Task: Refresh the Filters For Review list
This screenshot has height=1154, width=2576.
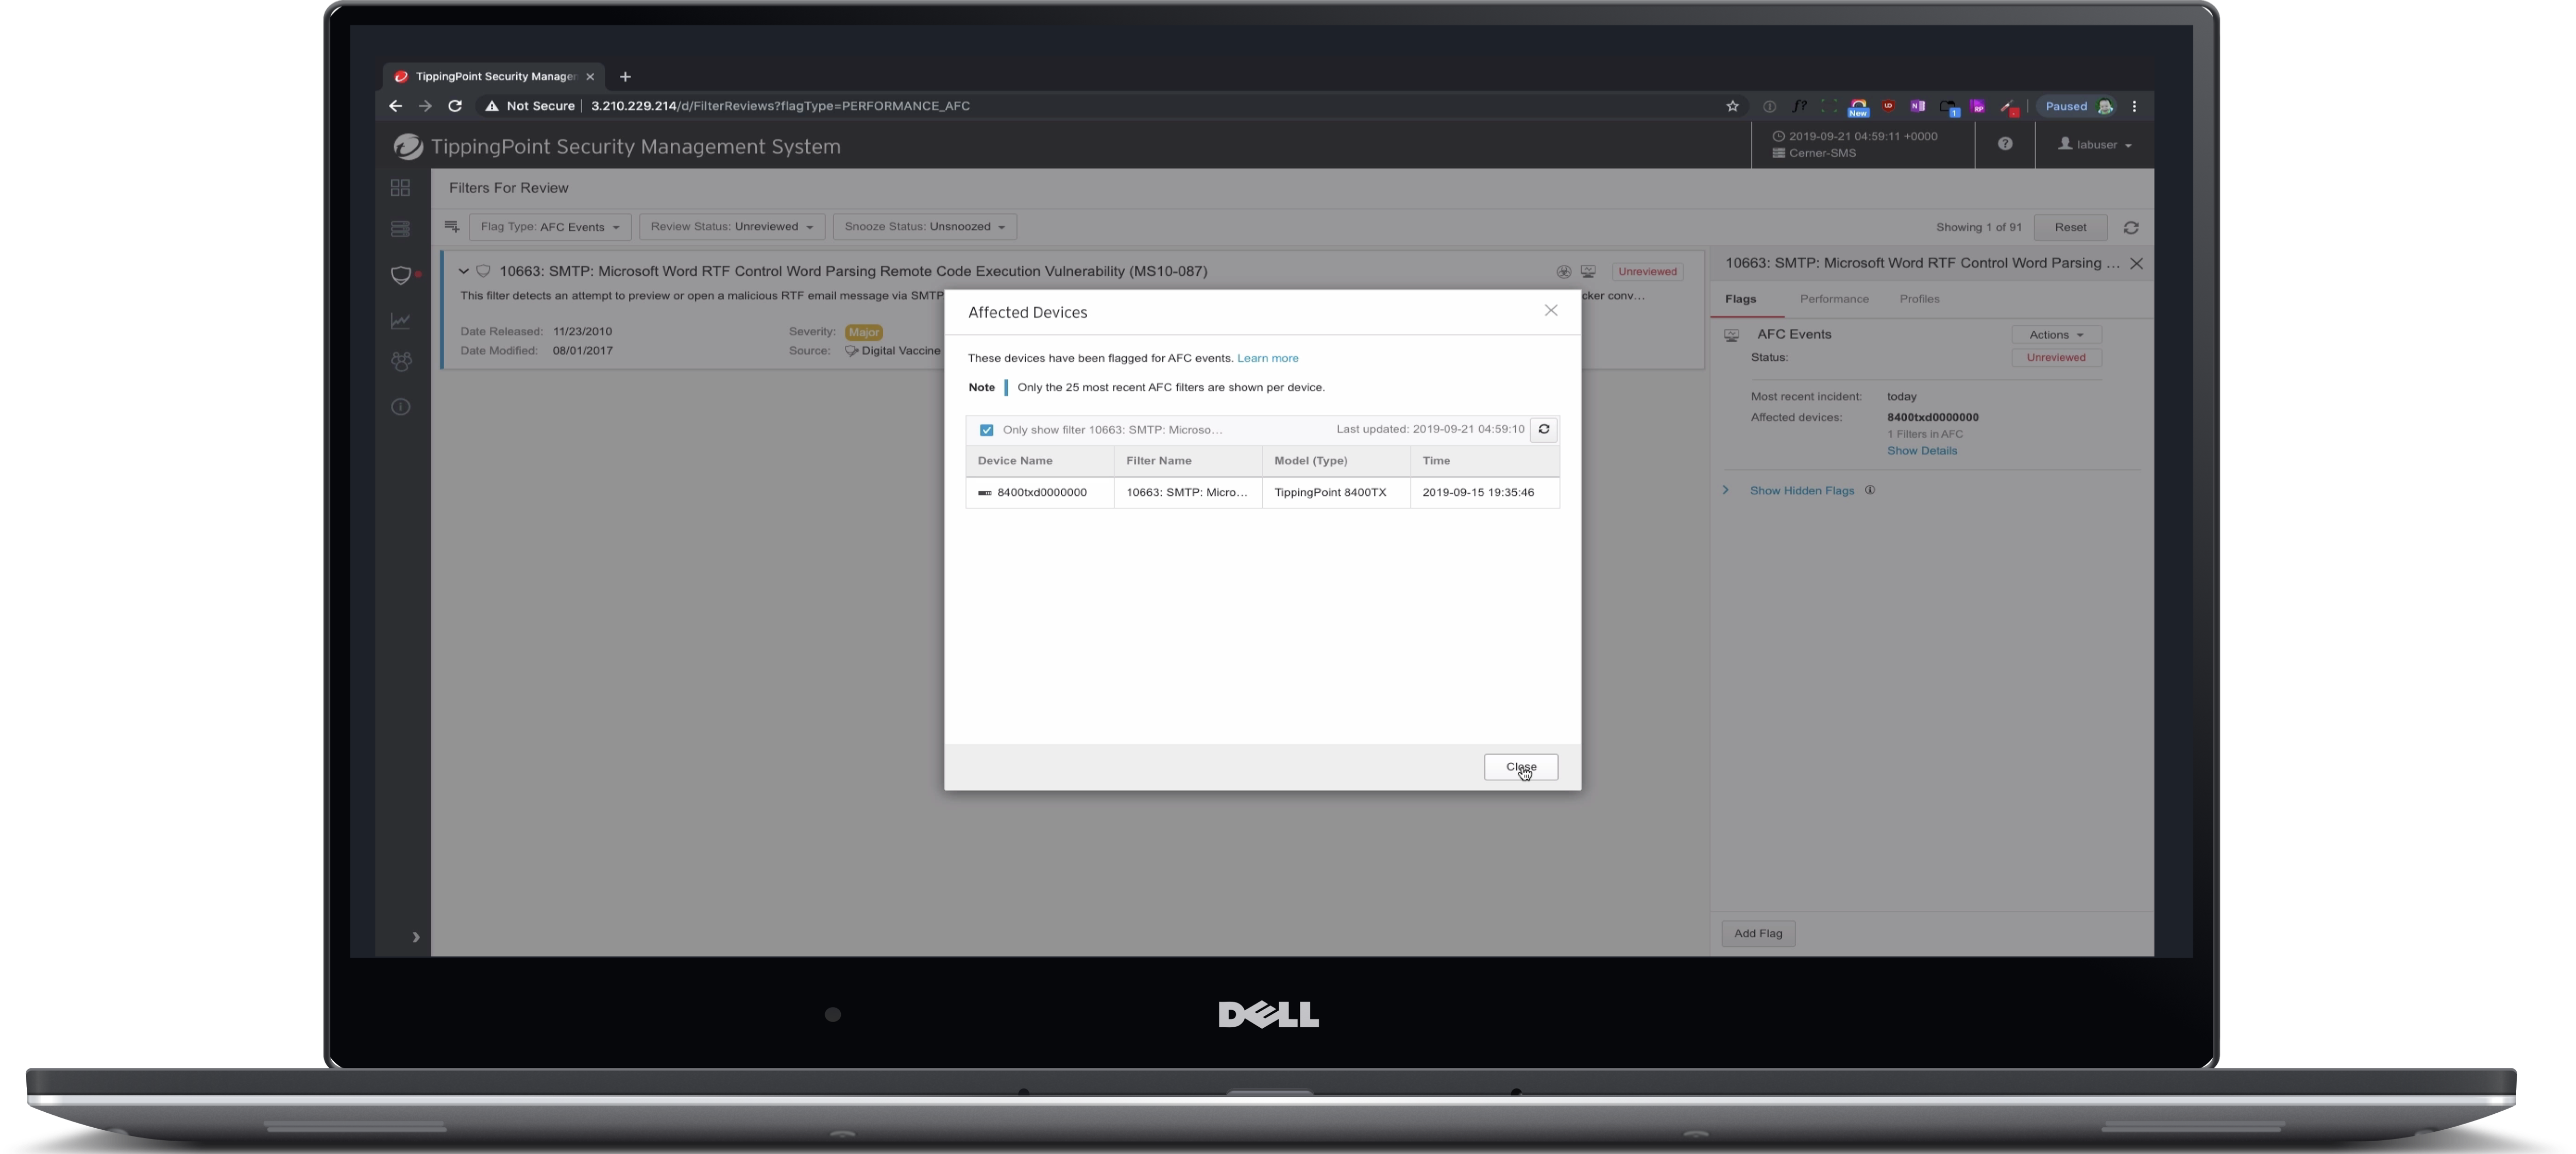Action: point(2131,228)
